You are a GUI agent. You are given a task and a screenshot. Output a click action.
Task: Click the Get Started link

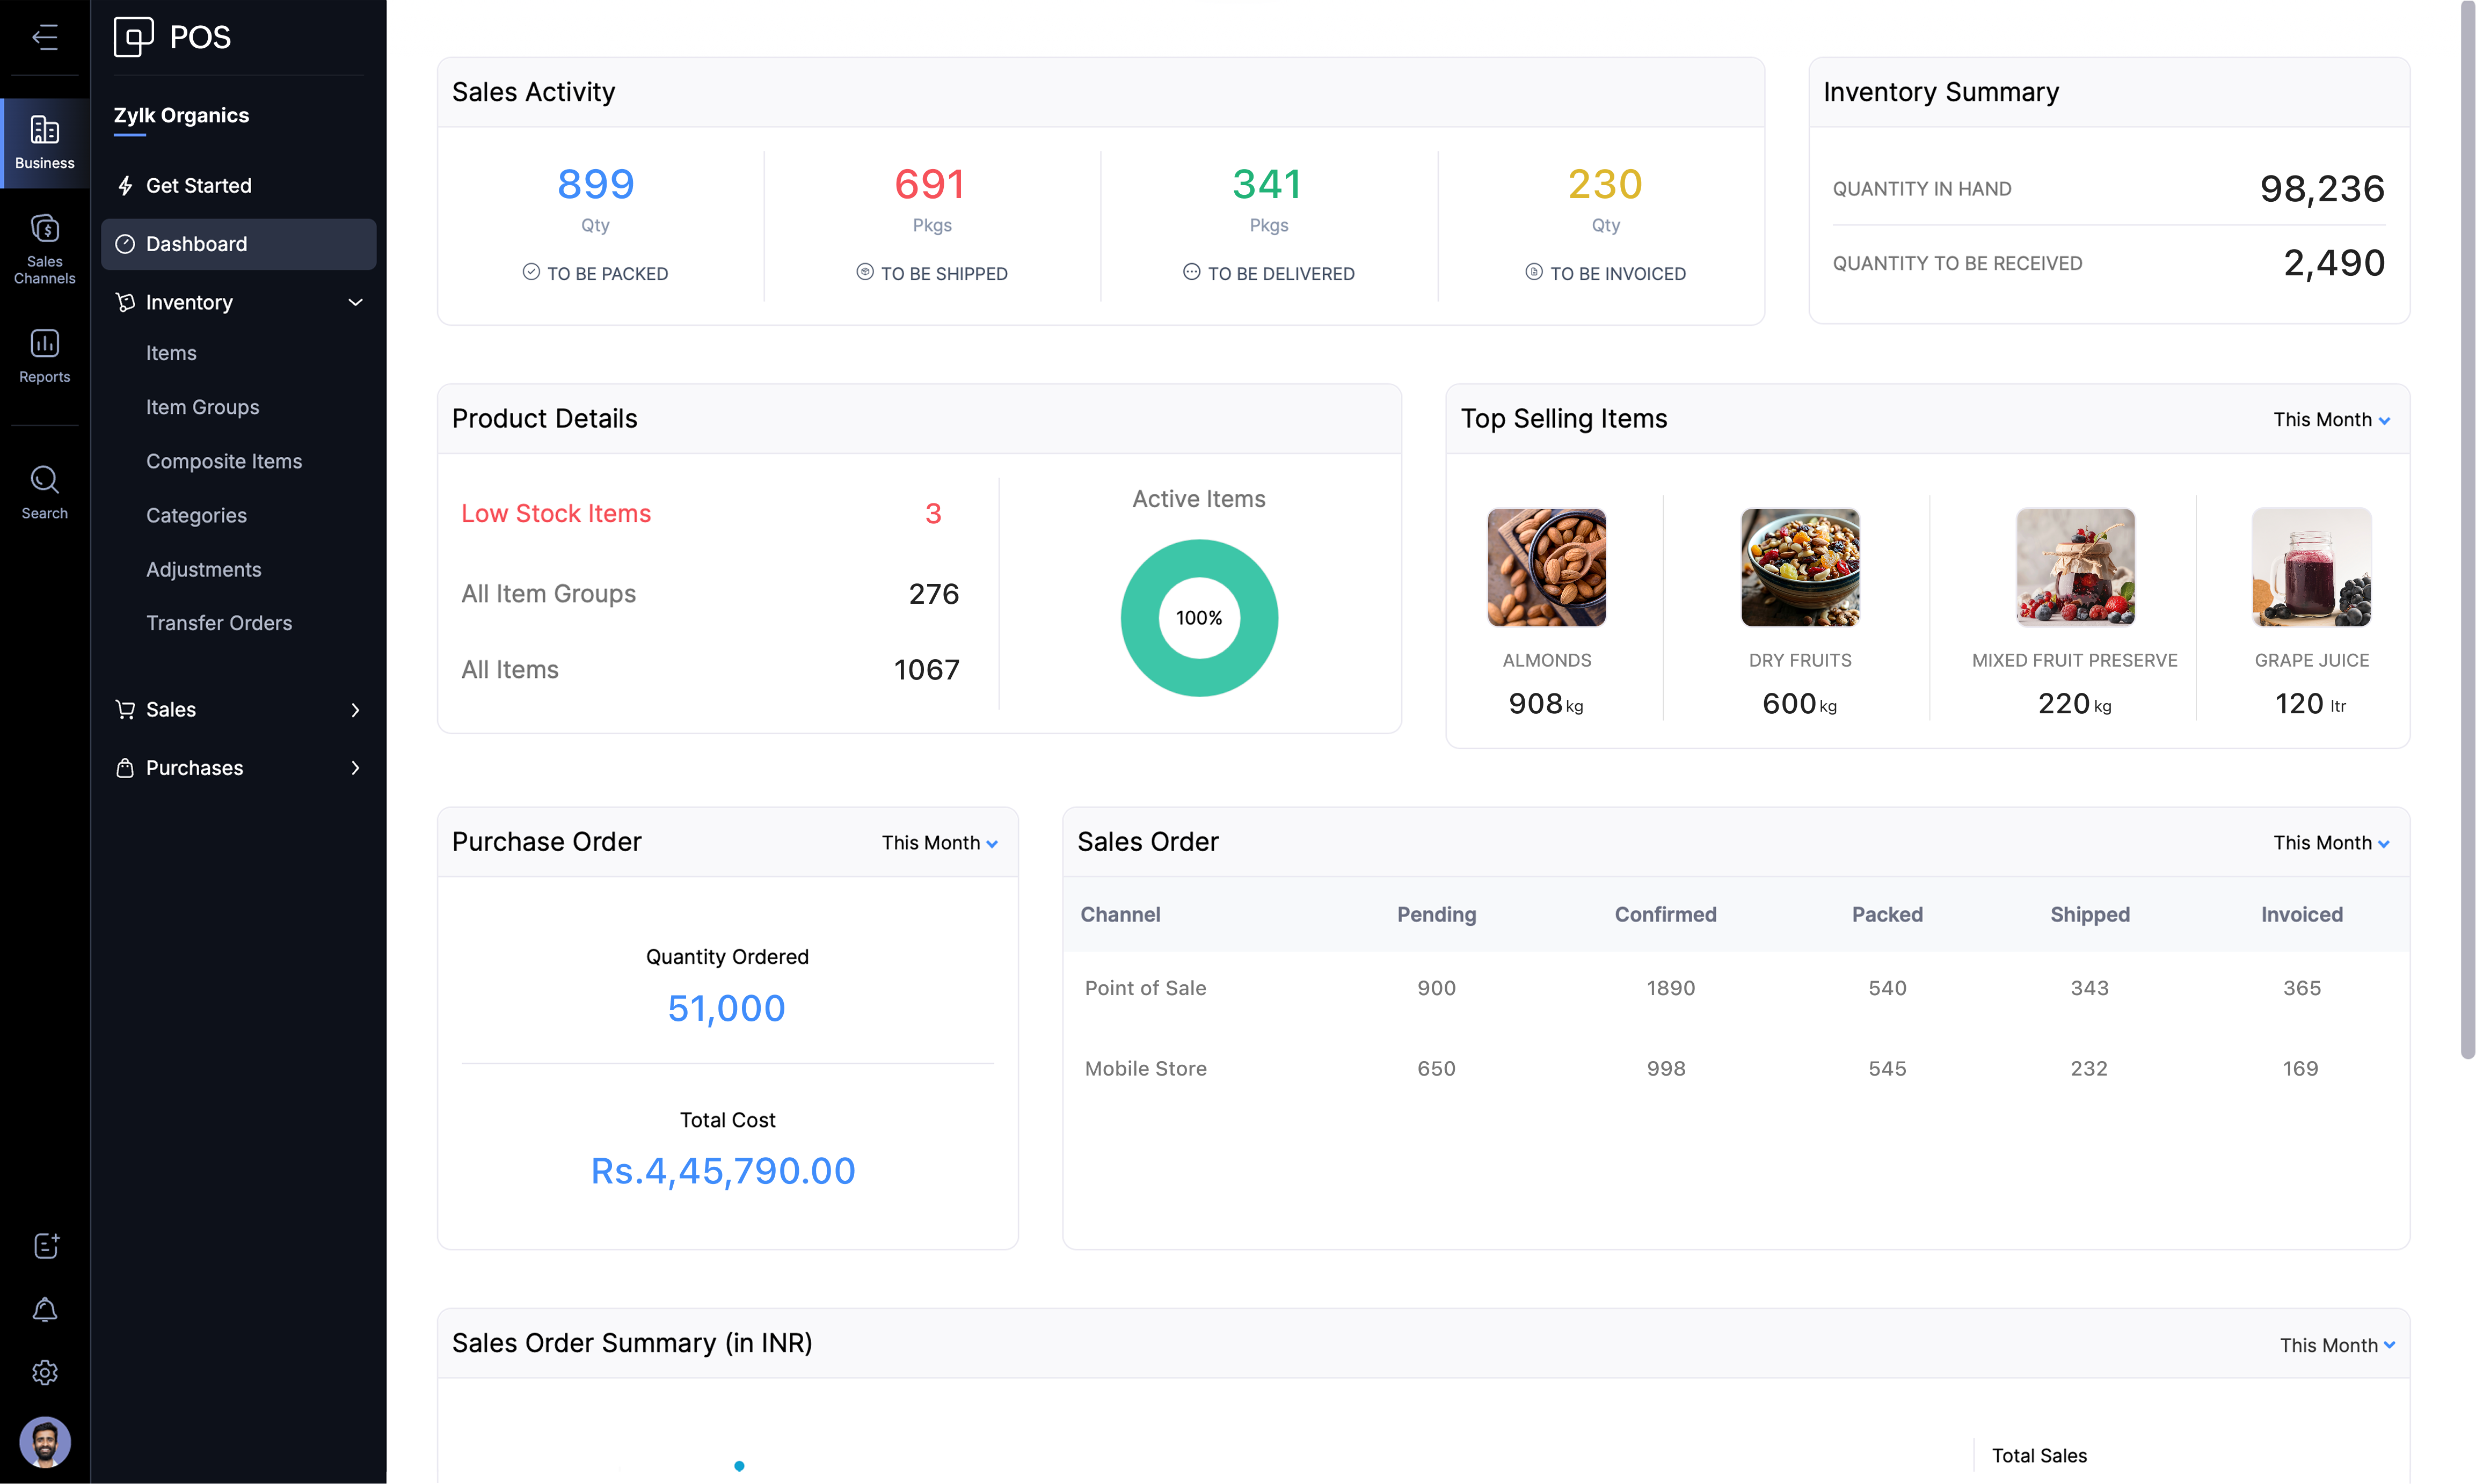click(198, 186)
